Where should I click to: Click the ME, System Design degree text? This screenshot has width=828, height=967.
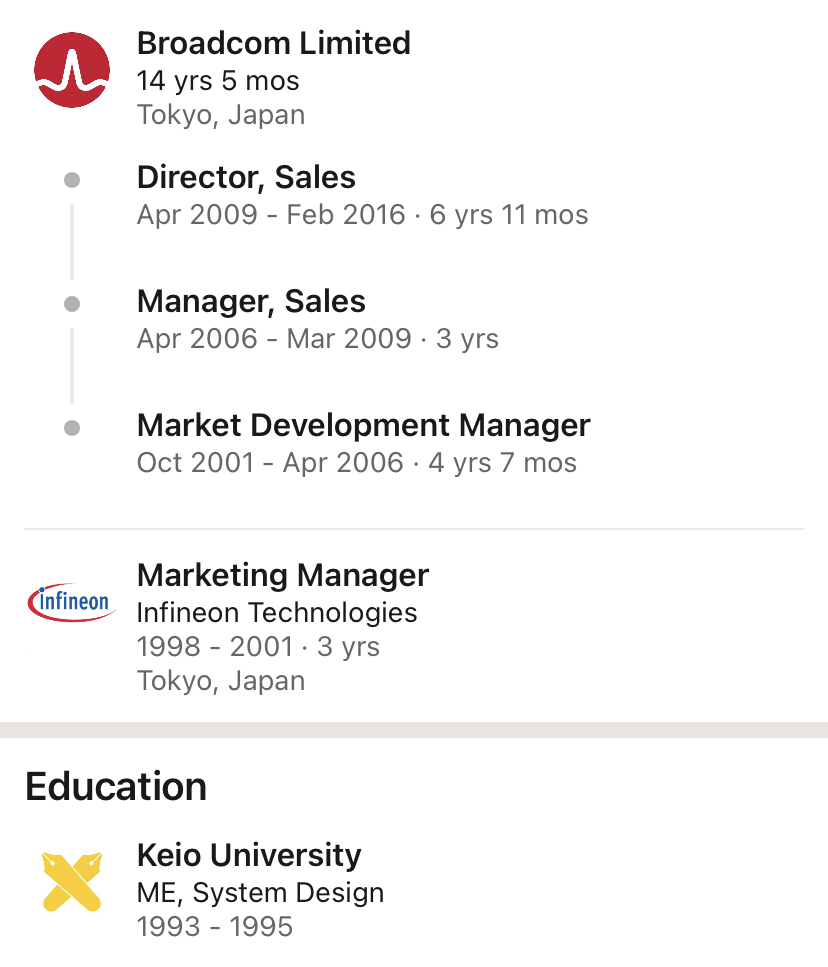coord(260,892)
